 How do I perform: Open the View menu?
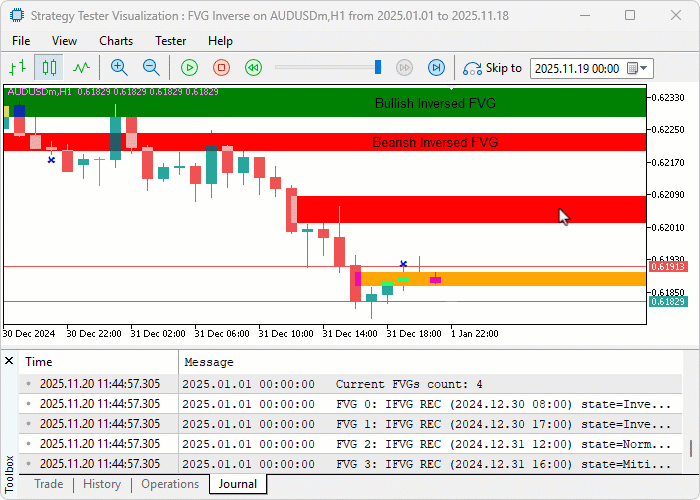tap(64, 41)
